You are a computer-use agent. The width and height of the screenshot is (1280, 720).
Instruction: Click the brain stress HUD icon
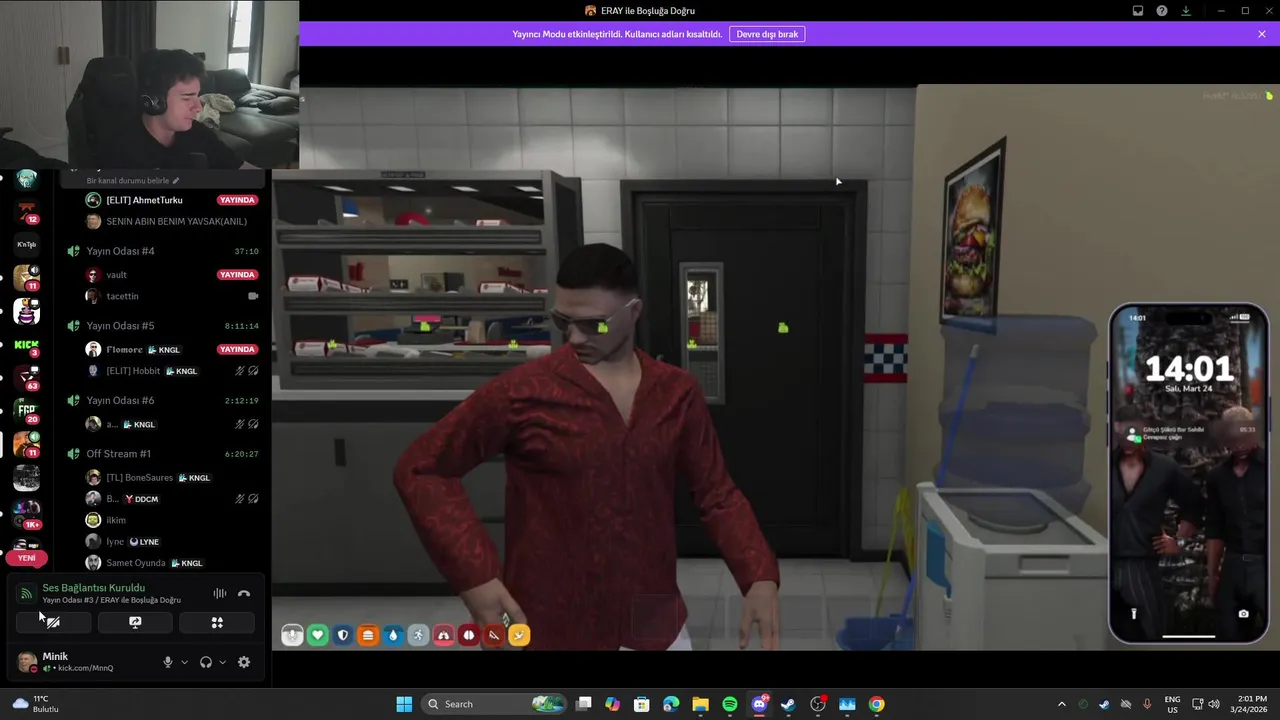[468, 635]
